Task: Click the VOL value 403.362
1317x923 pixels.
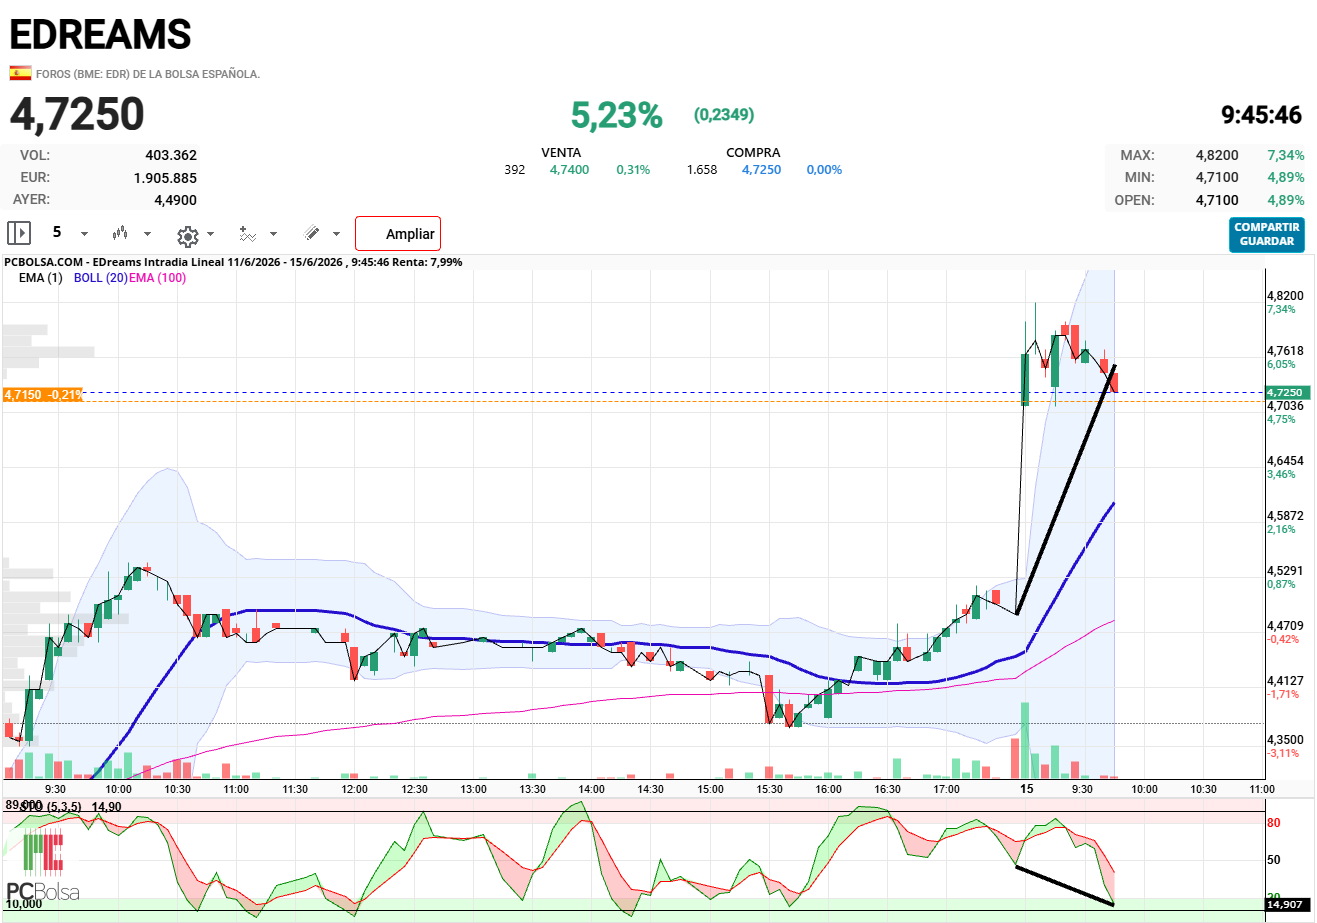Action: coord(171,155)
